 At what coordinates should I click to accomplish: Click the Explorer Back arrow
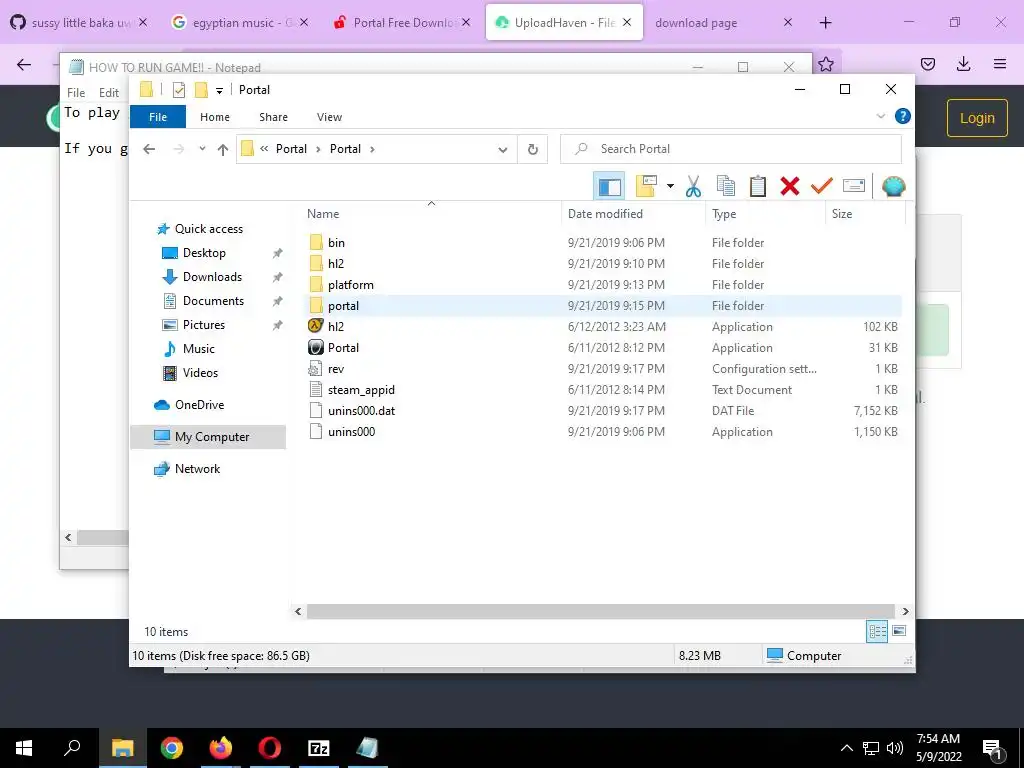(x=149, y=149)
